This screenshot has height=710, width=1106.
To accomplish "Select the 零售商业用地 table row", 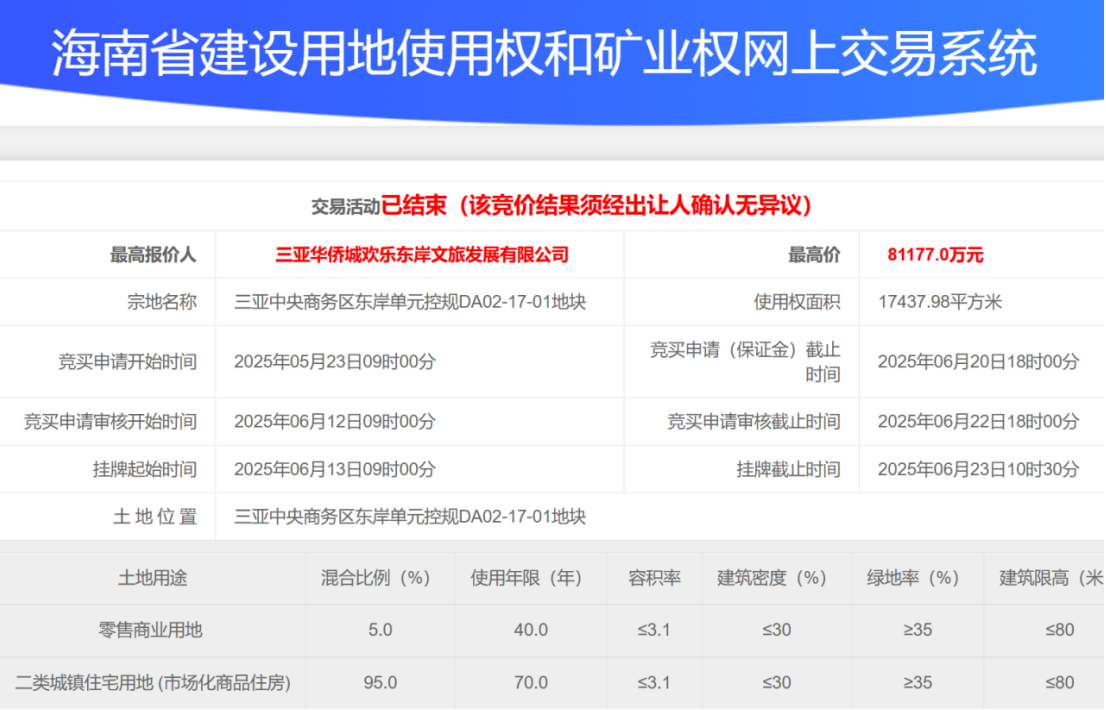I will coord(552,630).
